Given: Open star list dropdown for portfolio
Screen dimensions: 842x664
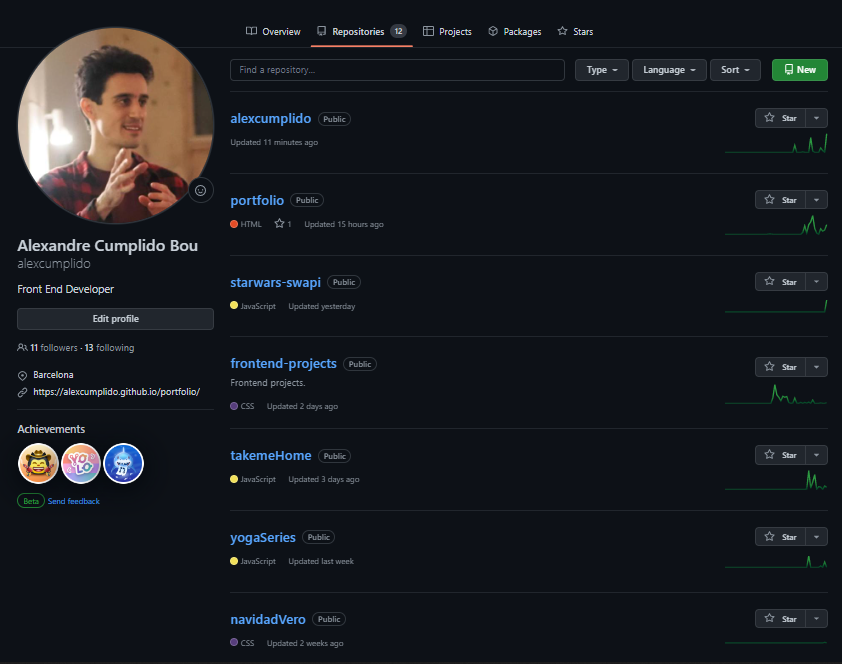Looking at the screenshot, I should point(816,200).
